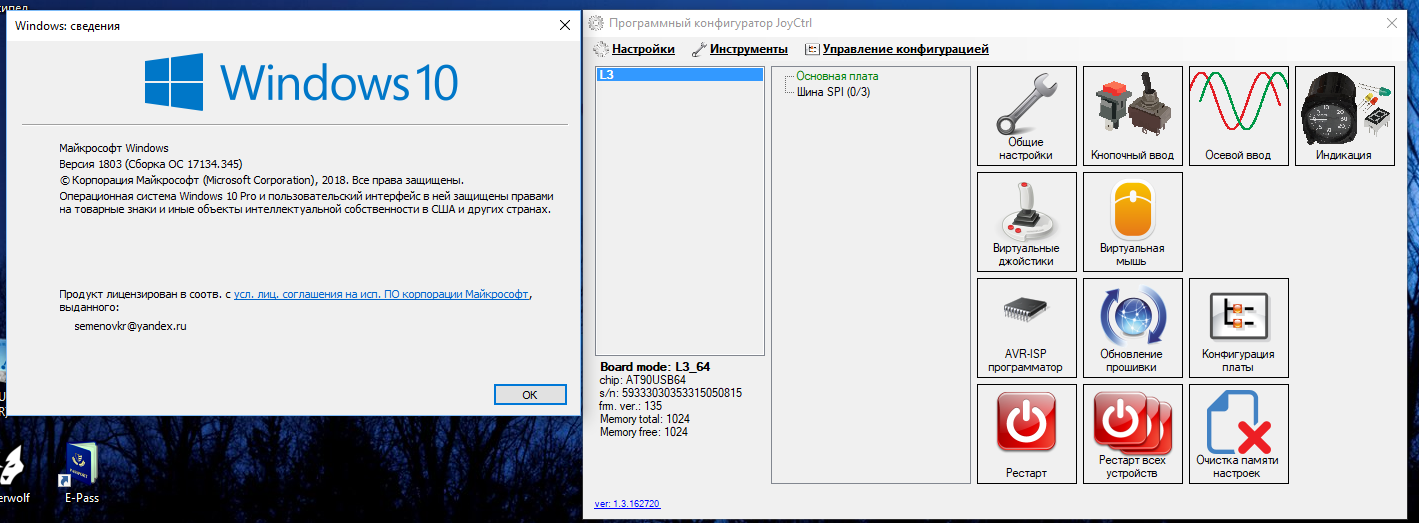Close the Windows: сведения dialog
This screenshot has height=523, width=1419.
tap(565, 26)
